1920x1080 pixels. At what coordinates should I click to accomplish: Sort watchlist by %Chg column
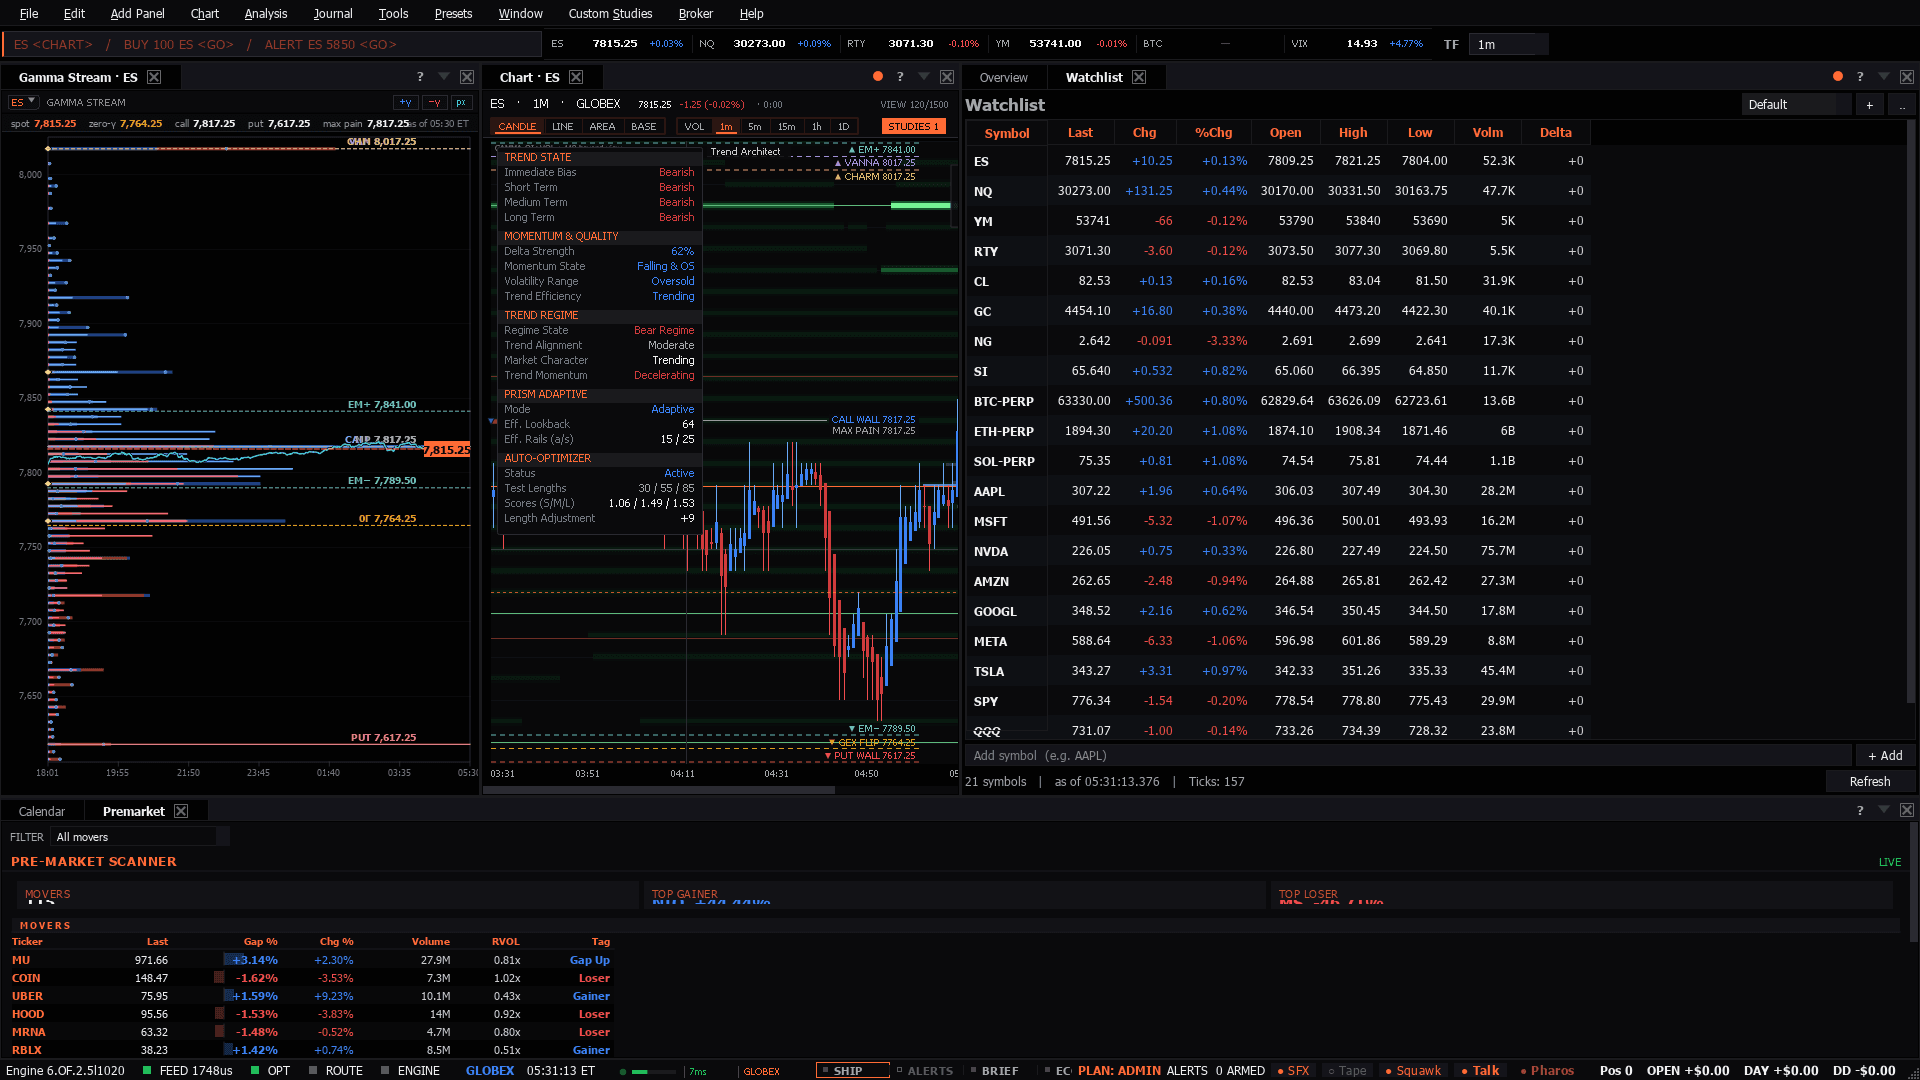[1213, 133]
